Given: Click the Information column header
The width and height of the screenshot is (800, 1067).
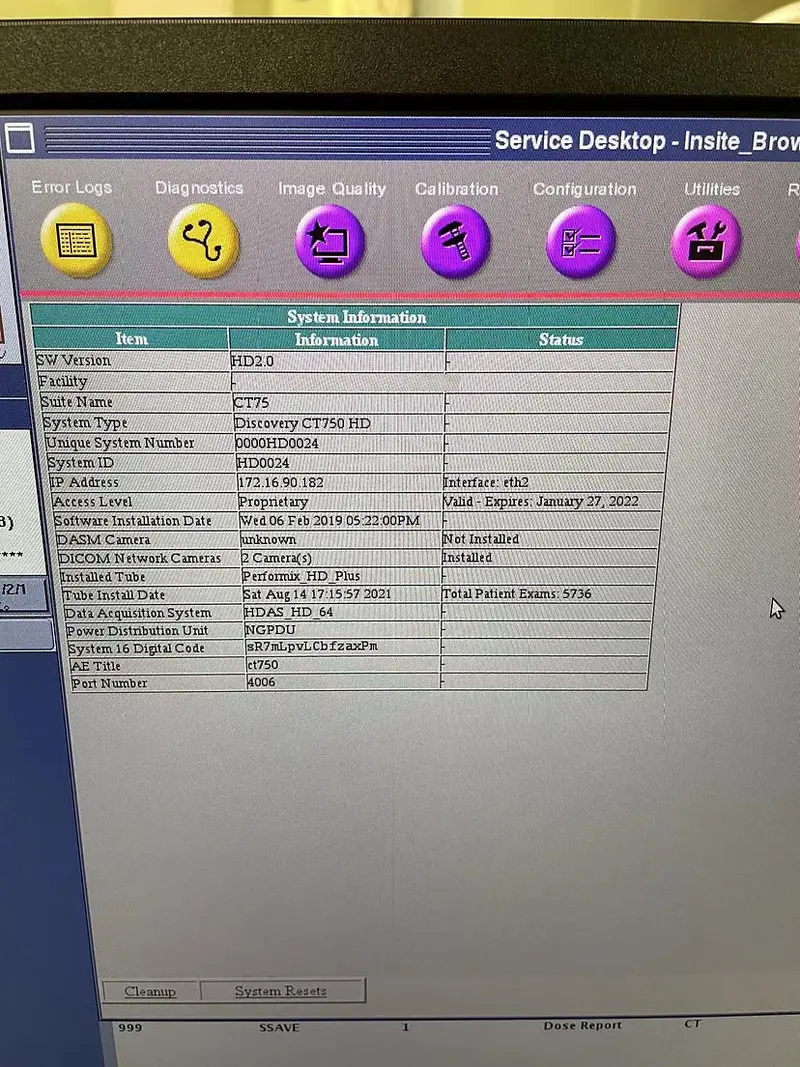Looking at the screenshot, I should click(x=336, y=340).
